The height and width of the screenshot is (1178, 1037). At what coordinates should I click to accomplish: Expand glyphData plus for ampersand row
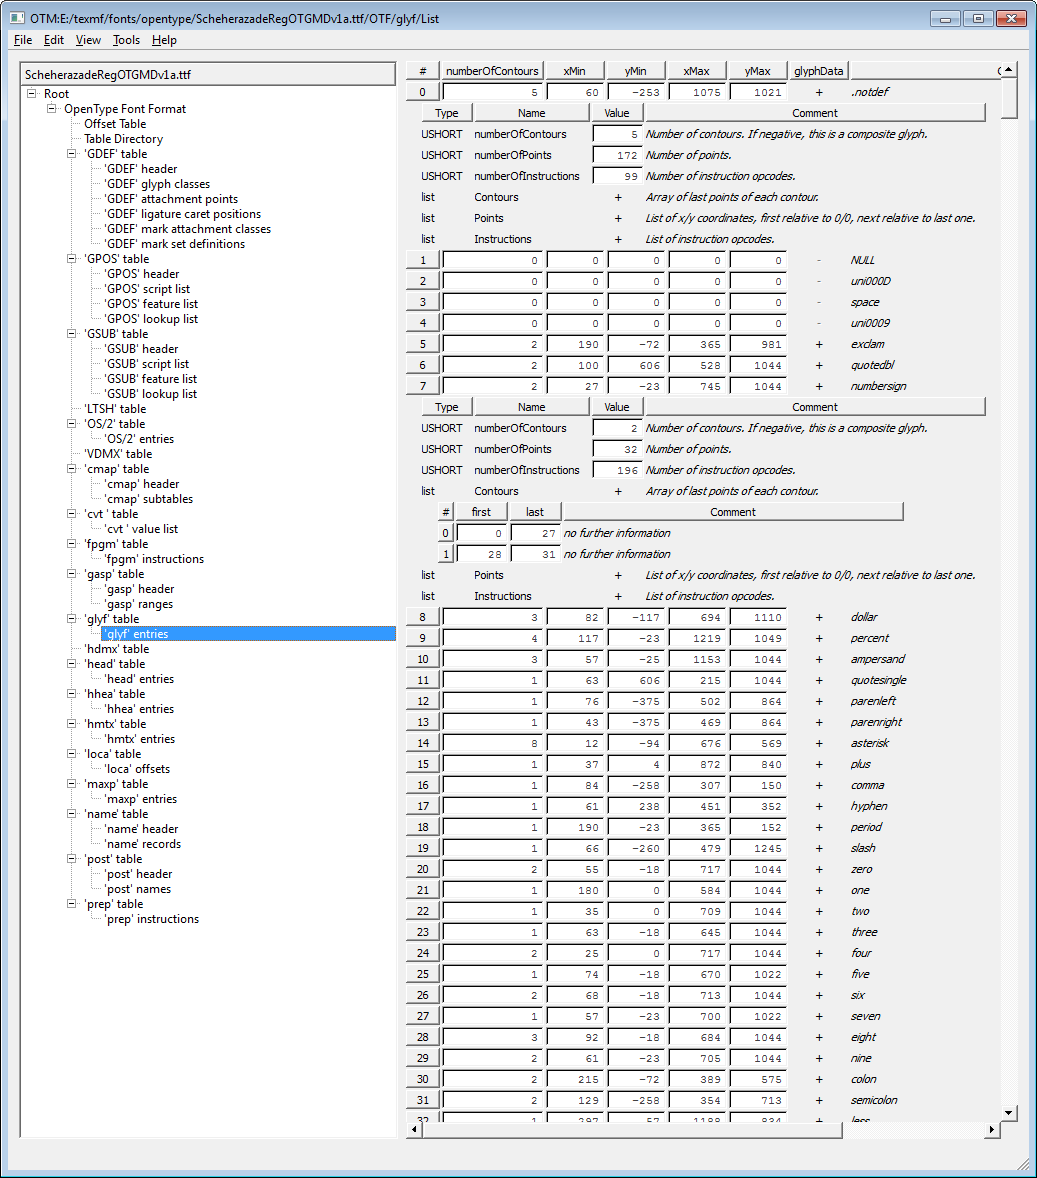tap(819, 660)
